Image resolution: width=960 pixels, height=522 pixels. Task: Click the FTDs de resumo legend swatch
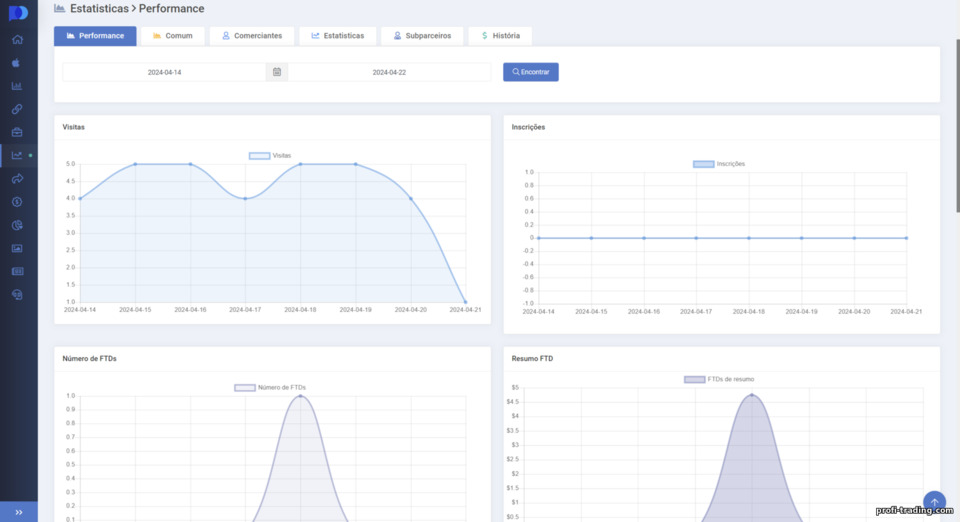click(x=694, y=379)
